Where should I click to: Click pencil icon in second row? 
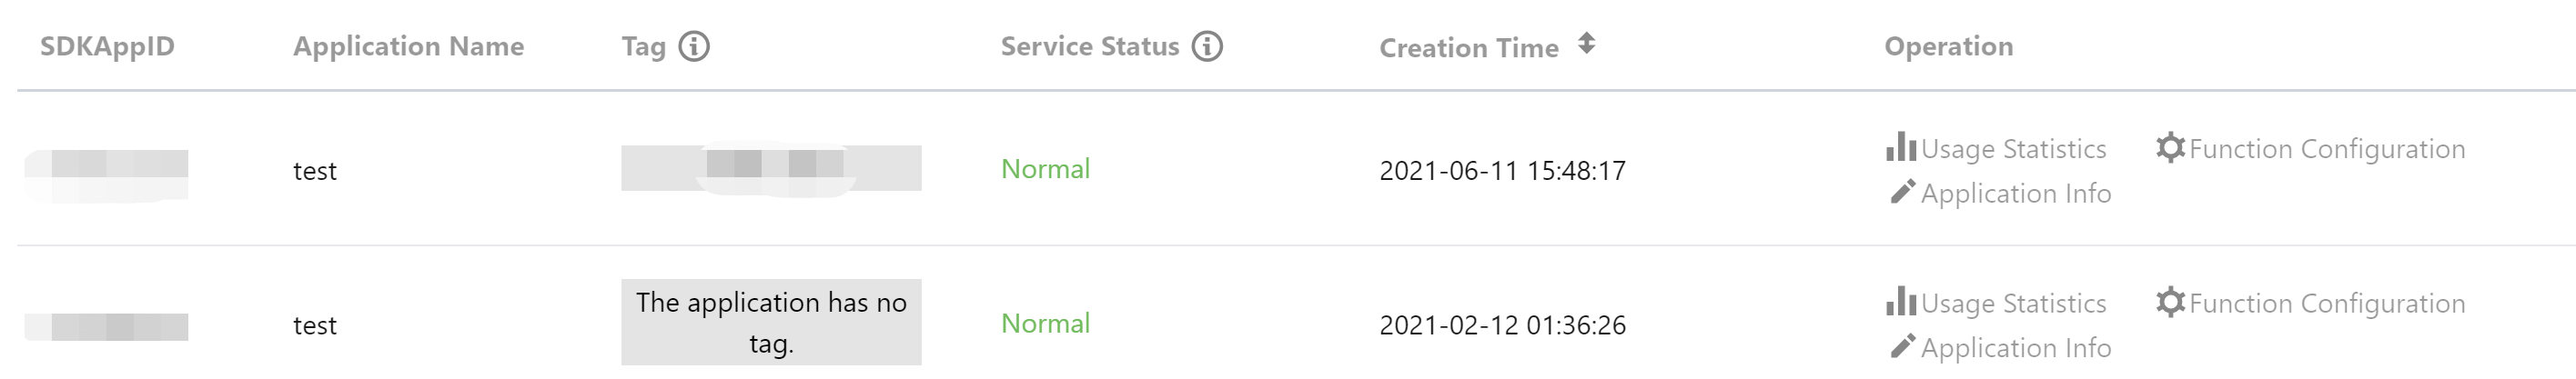pos(1902,346)
